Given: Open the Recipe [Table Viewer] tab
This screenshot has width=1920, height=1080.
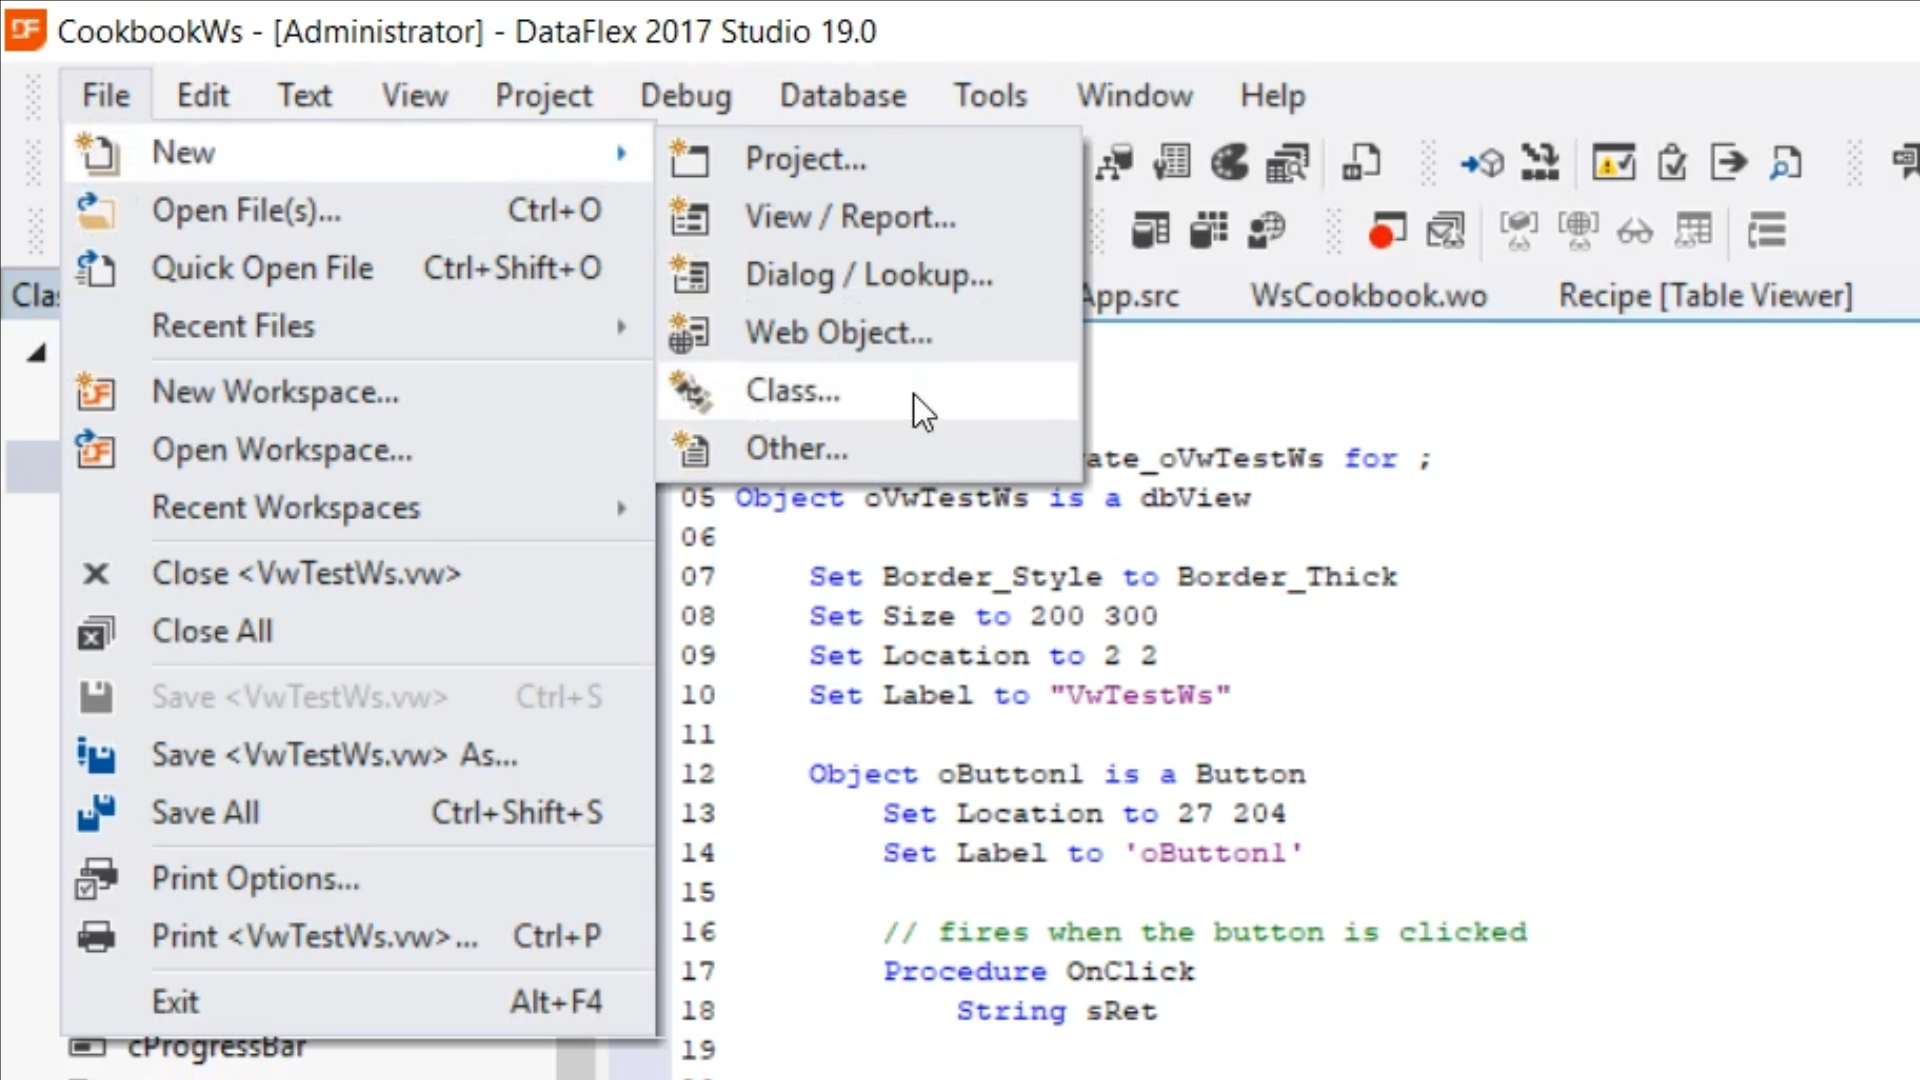Looking at the screenshot, I should 1705,296.
